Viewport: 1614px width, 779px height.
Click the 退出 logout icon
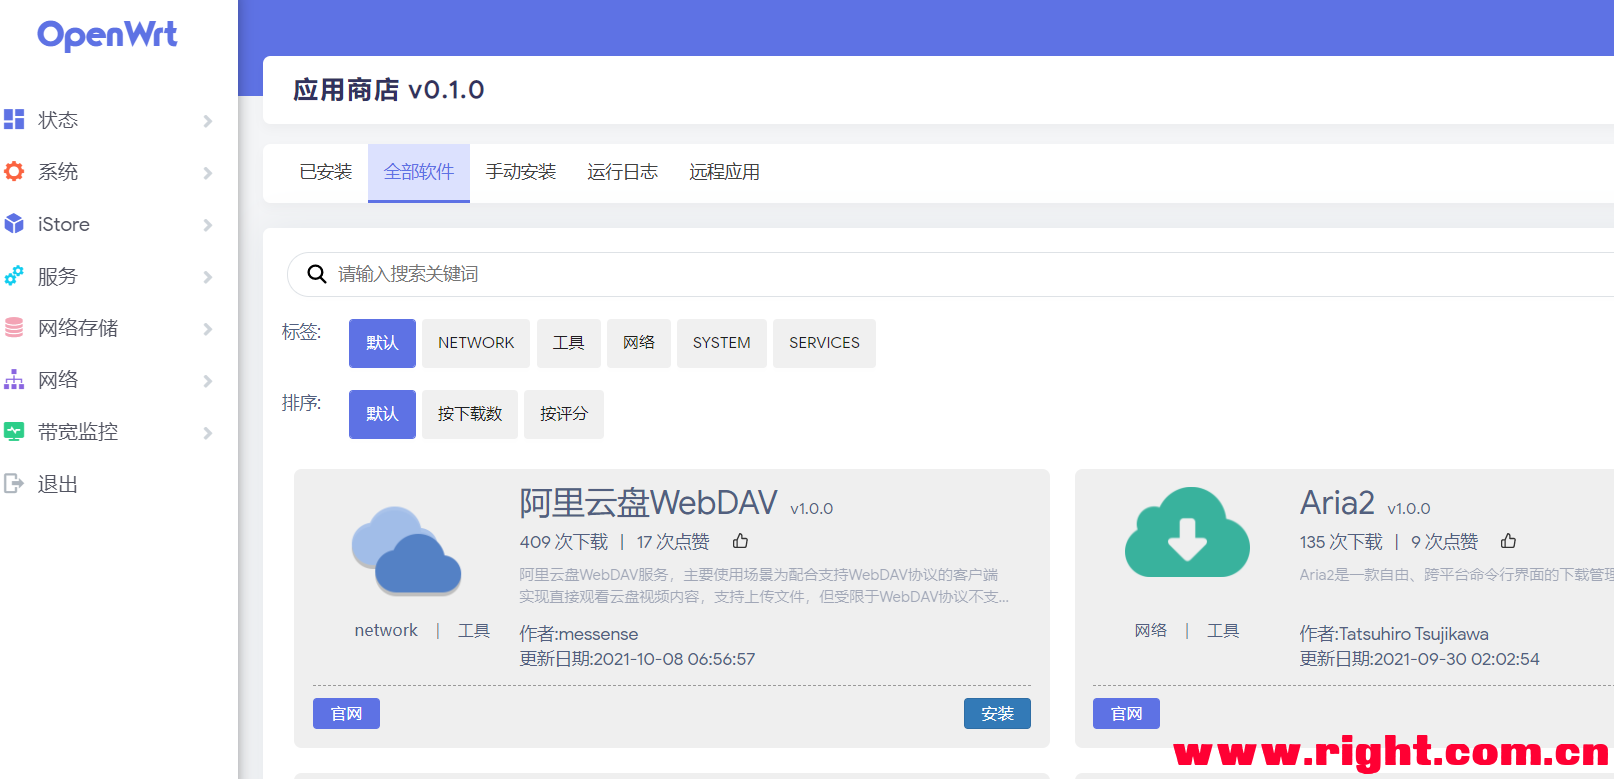[14, 484]
